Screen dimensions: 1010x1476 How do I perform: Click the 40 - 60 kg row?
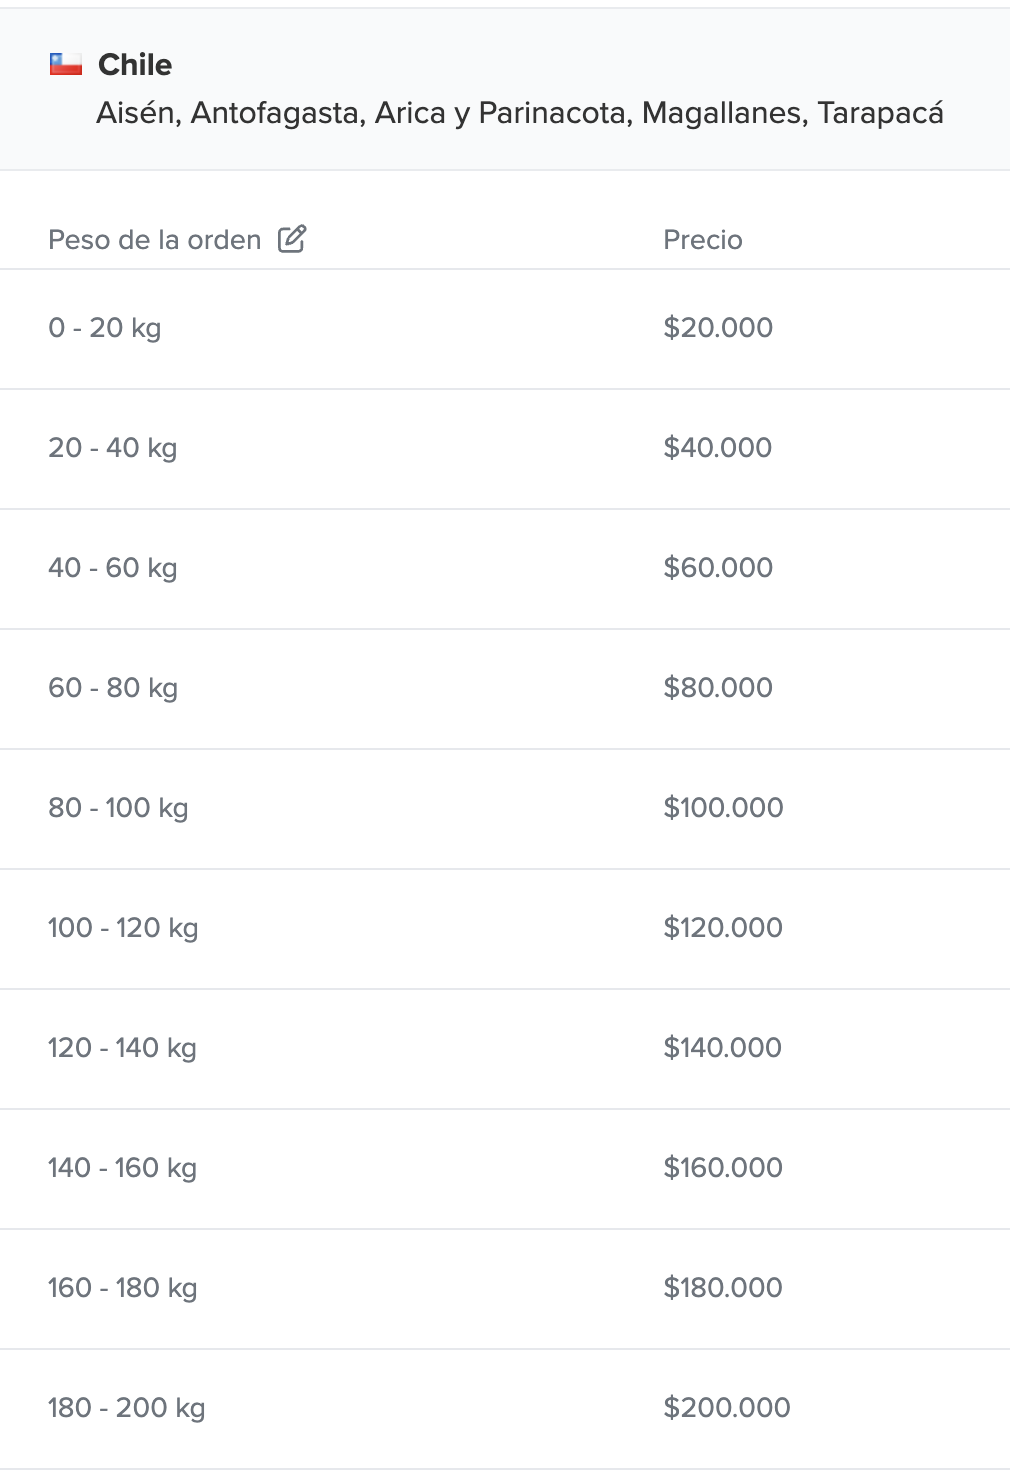[113, 568]
